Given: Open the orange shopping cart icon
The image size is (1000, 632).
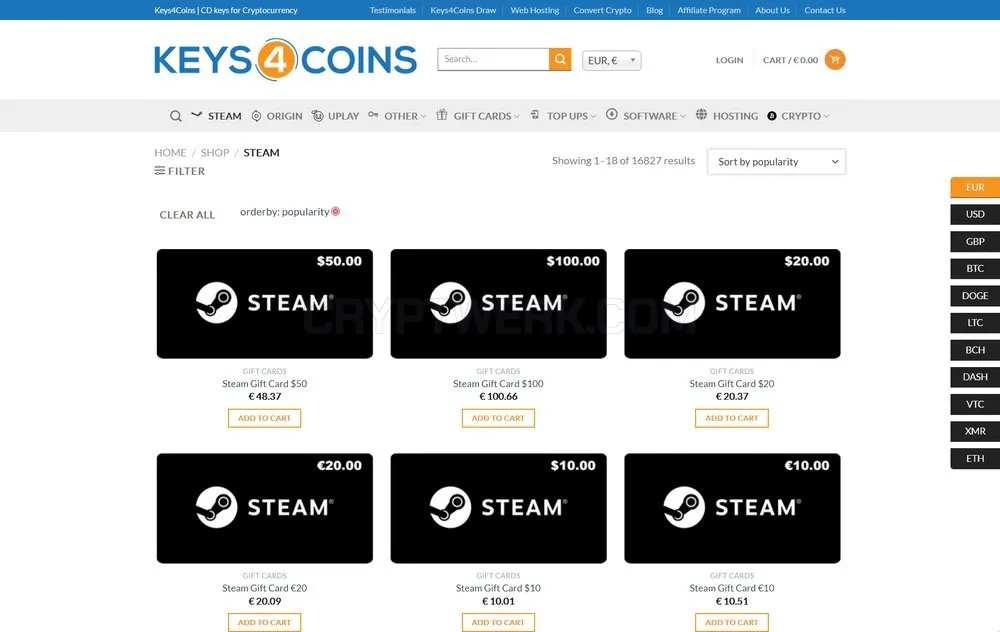Looking at the screenshot, I should pyautogui.click(x=834, y=59).
